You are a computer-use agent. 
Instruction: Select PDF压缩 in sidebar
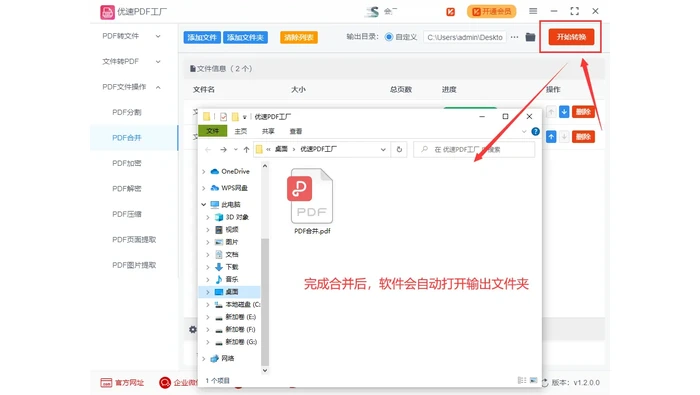pos(127,214)
